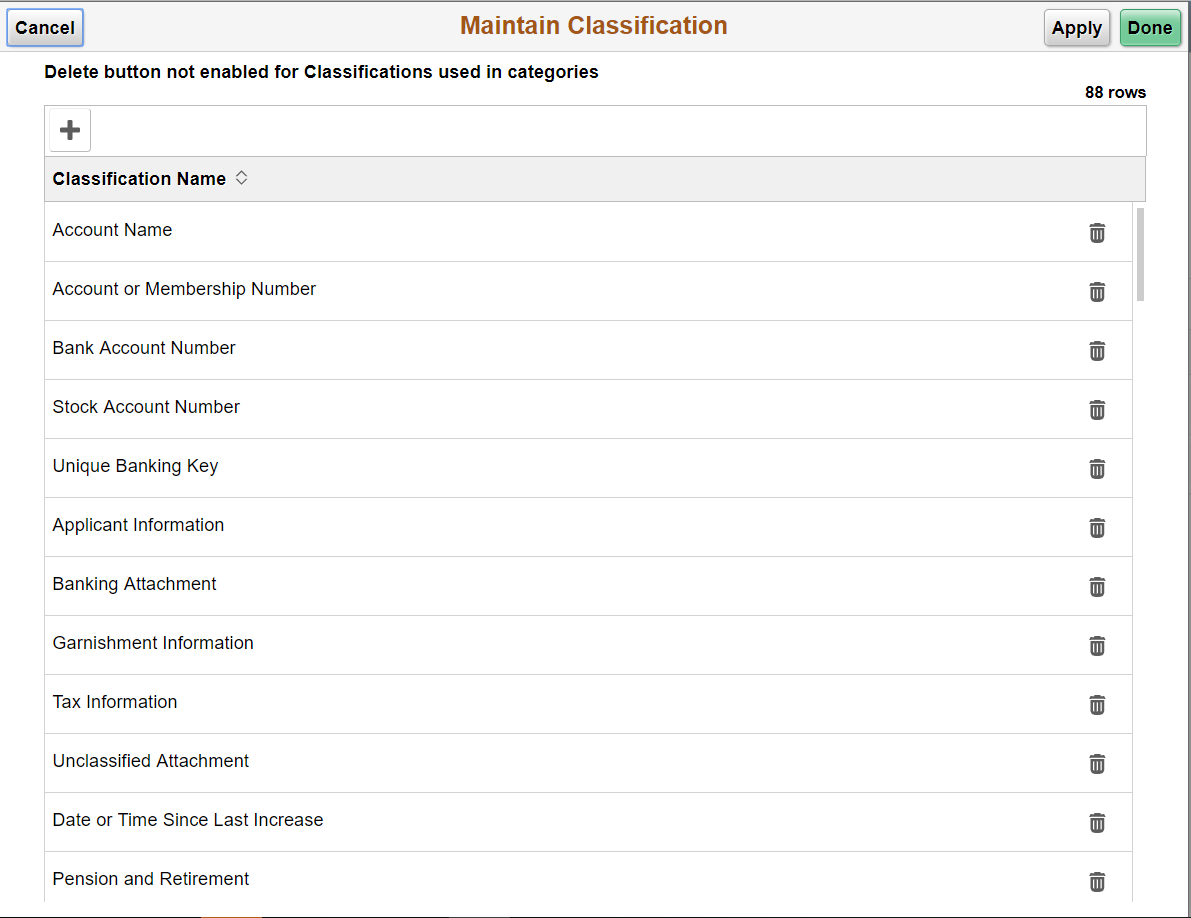Delete the Account Name classification
Viewport: 1191px width, 918px height.
click(x=1097, y=232)
